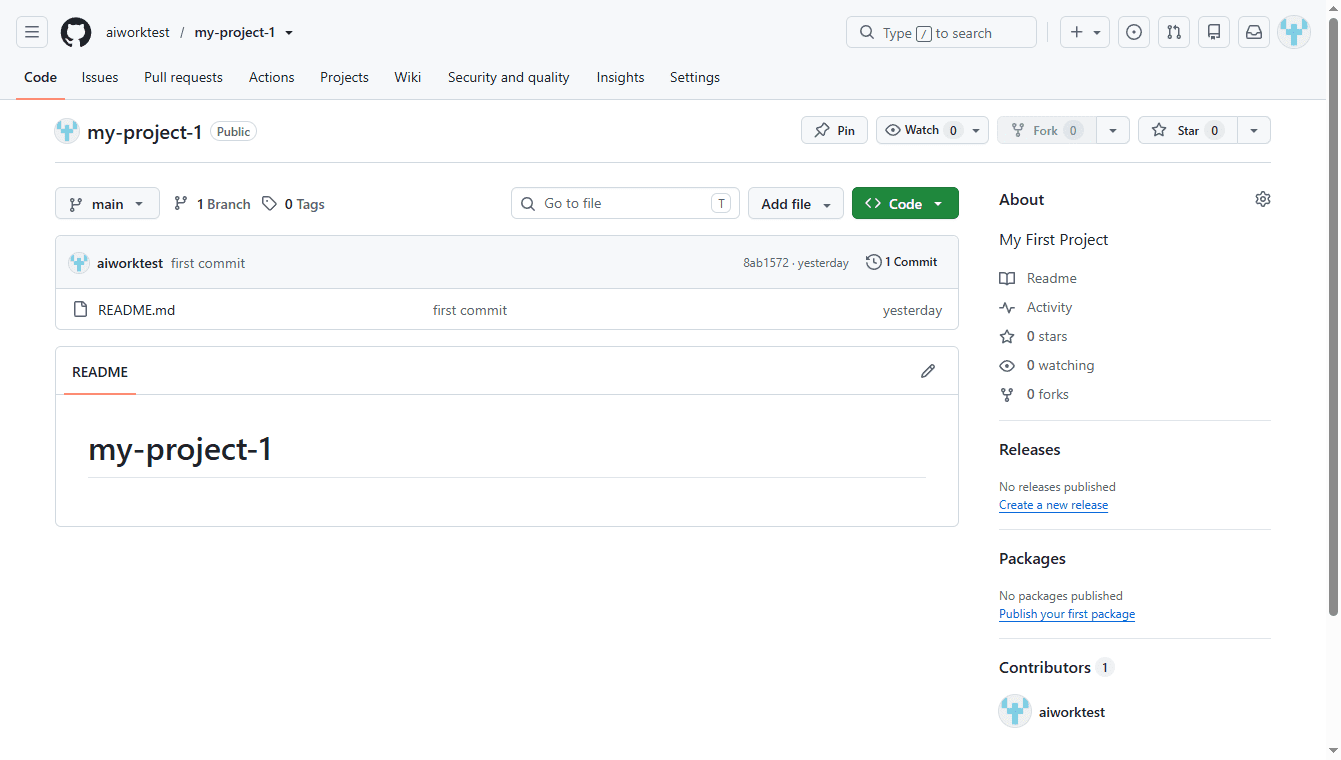Image resolution: width=1341 pixels, height=760 pixels.
Task: Open the Actions tab
Action: click(x=272, y=77)
